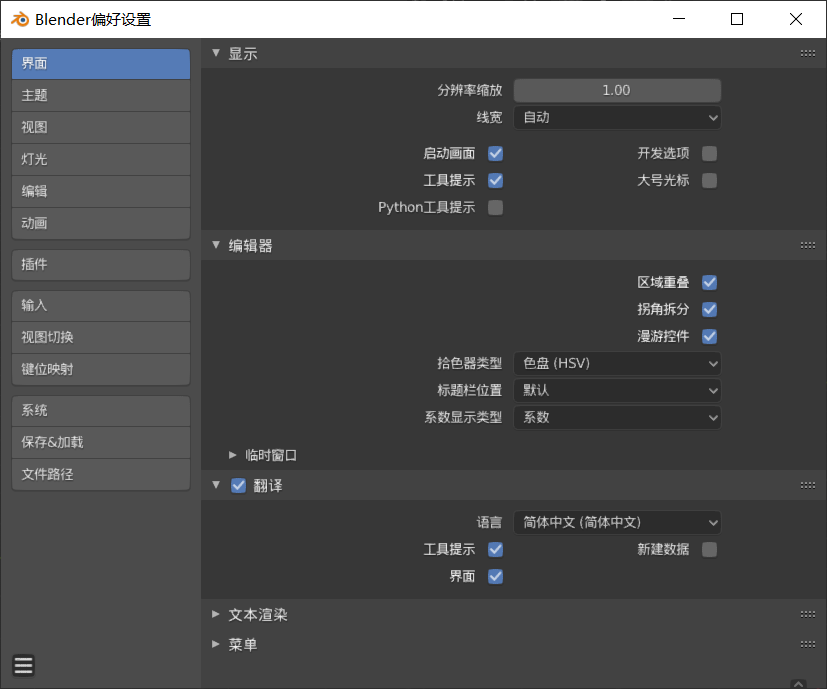
Task: Enable the 大号光标 checkbox
Action: pos(709,180)
